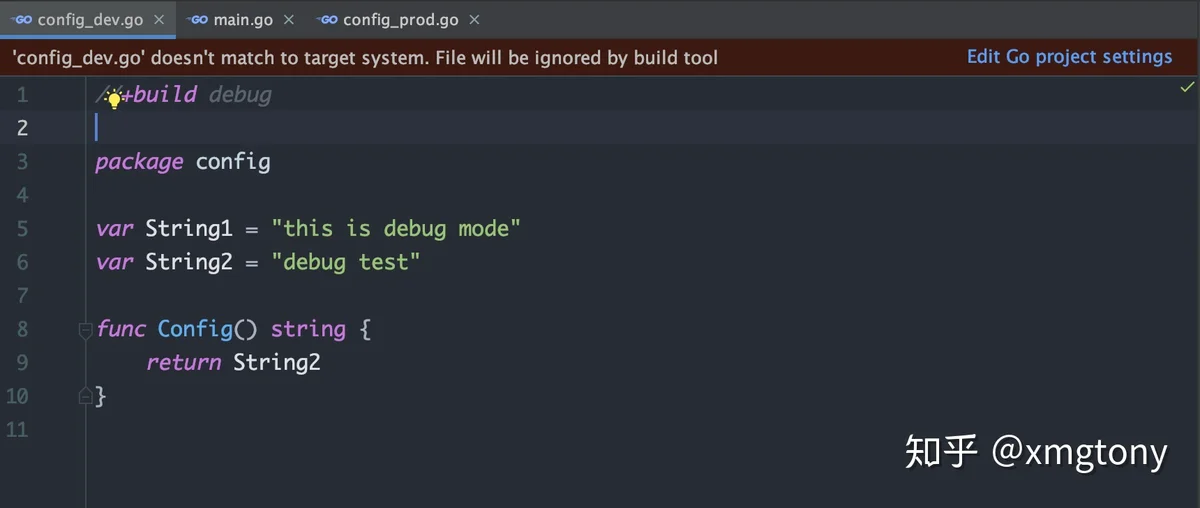Image resolution: width=1200 pixels, height=508 pixels.
Task: Select the config_dev.go tab
Action: click(x=88, y=20)
